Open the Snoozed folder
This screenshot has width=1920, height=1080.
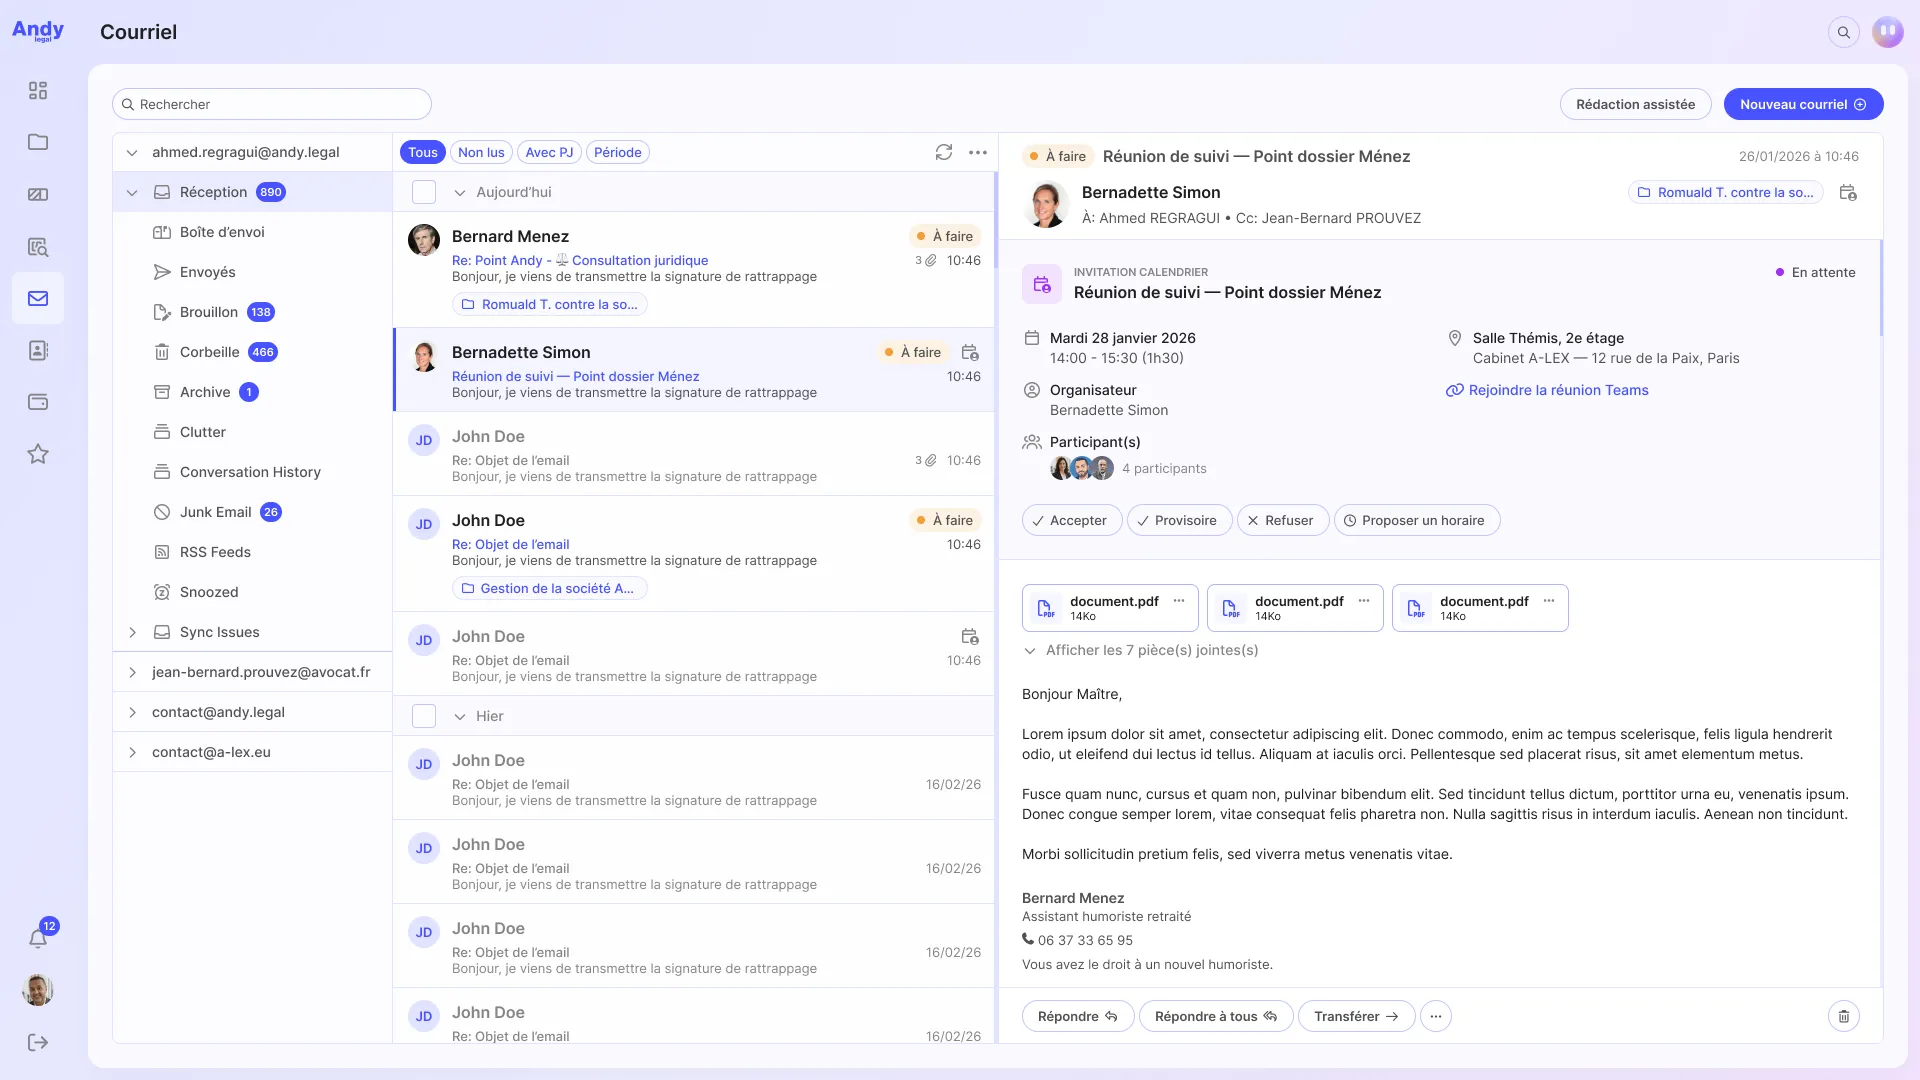point(252,592)
